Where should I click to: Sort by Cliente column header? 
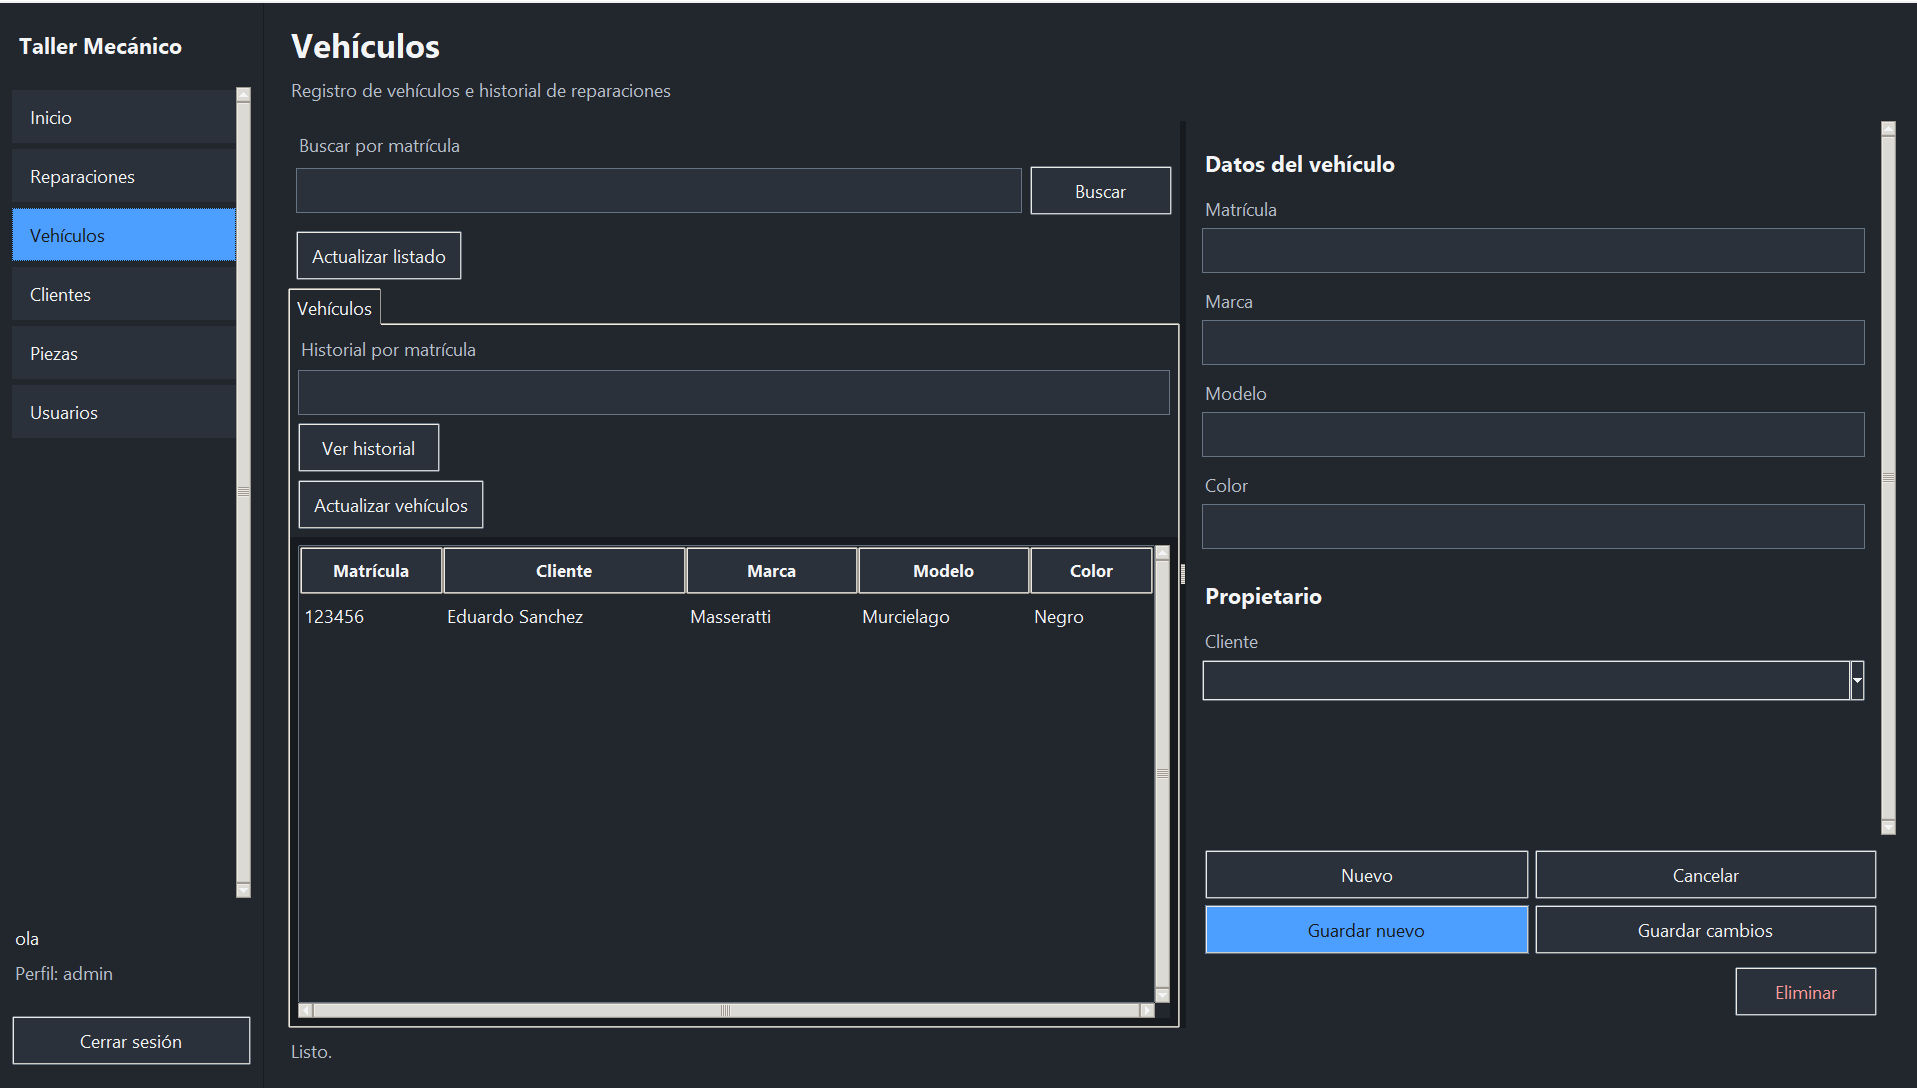point(564,571)
